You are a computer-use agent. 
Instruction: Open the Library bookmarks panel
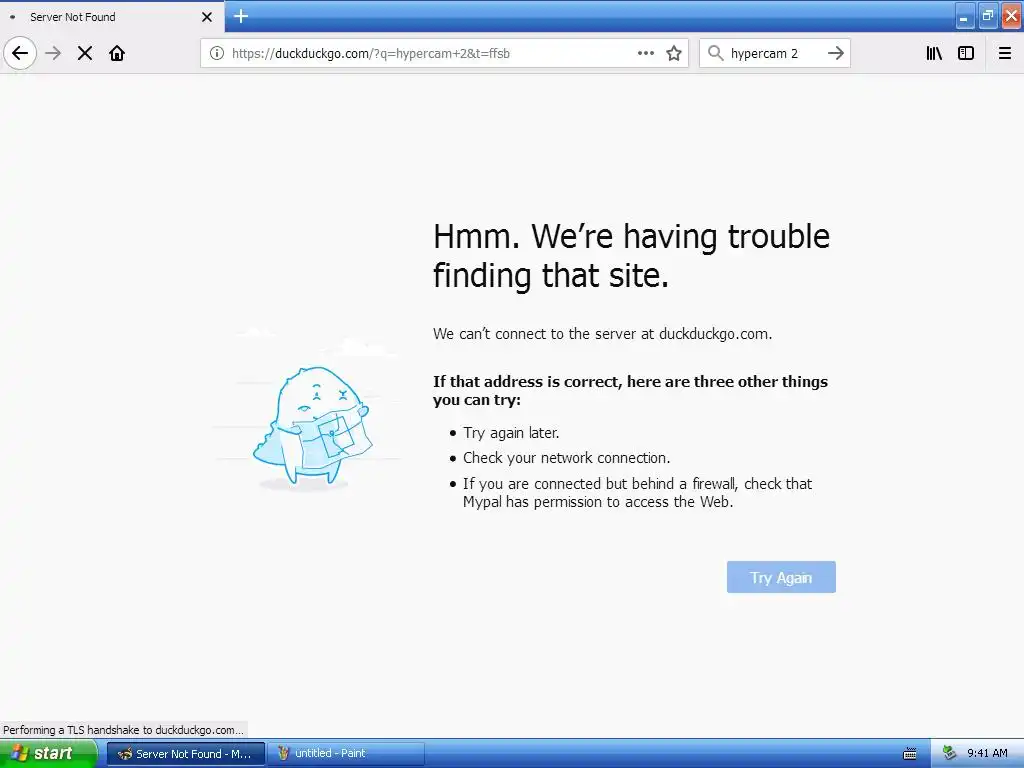[934, 53]
